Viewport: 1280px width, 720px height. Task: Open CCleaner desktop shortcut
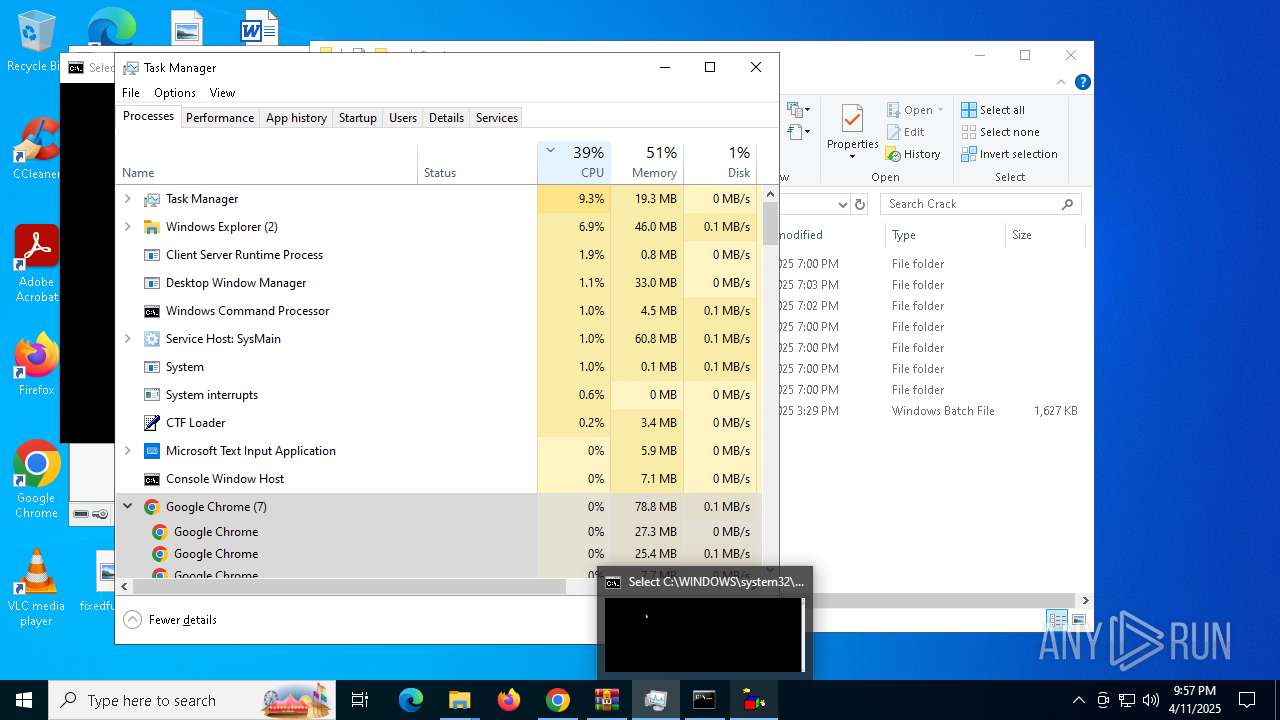click(36, 148)
